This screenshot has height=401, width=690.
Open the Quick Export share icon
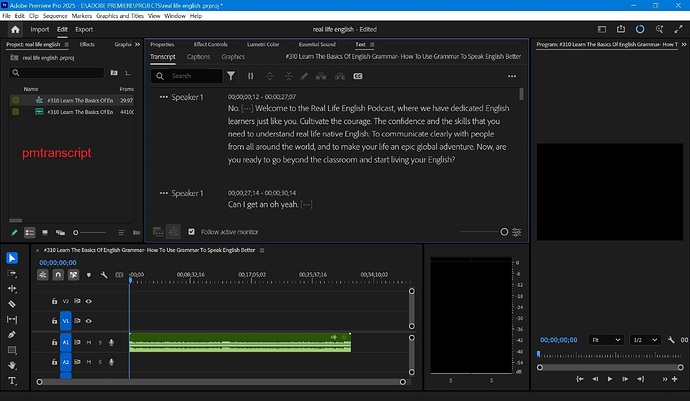tap(621, 29)
